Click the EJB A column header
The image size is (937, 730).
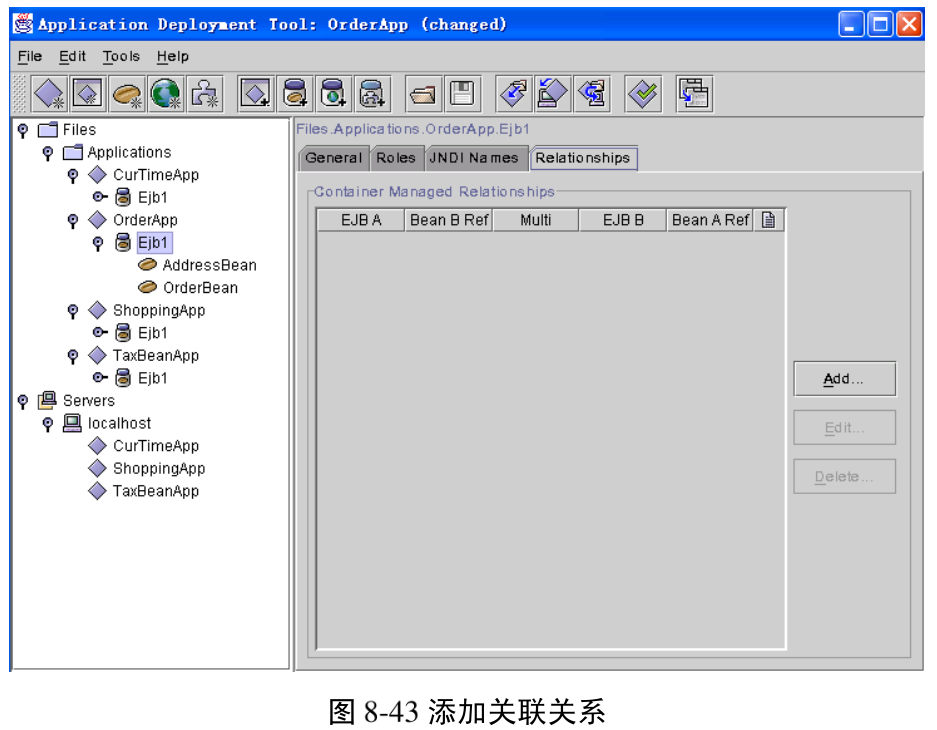point(361,220)
